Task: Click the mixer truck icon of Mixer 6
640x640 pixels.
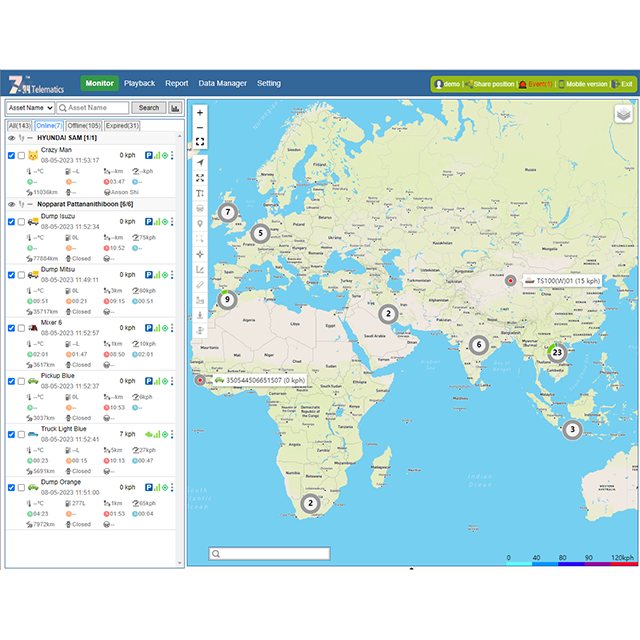Action: coord(33,328)
